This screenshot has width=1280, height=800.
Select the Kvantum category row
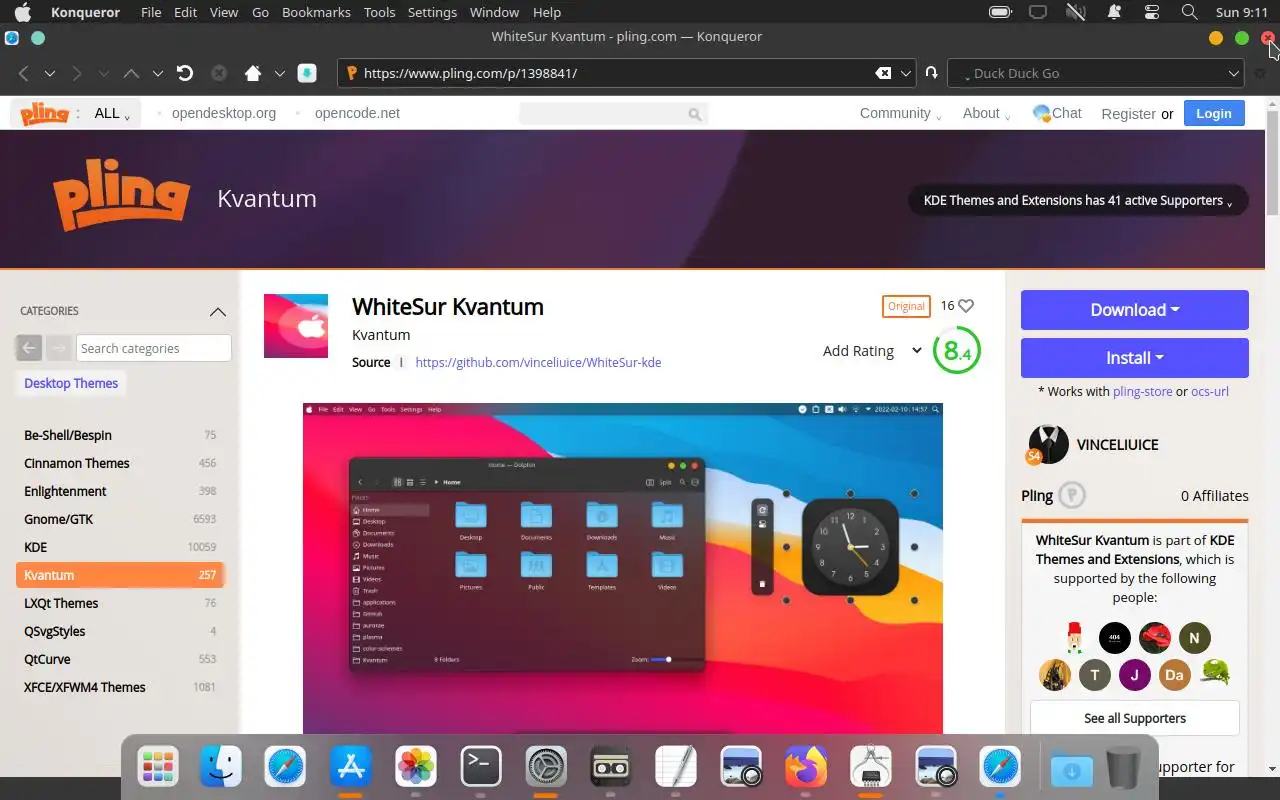point(120,575)
